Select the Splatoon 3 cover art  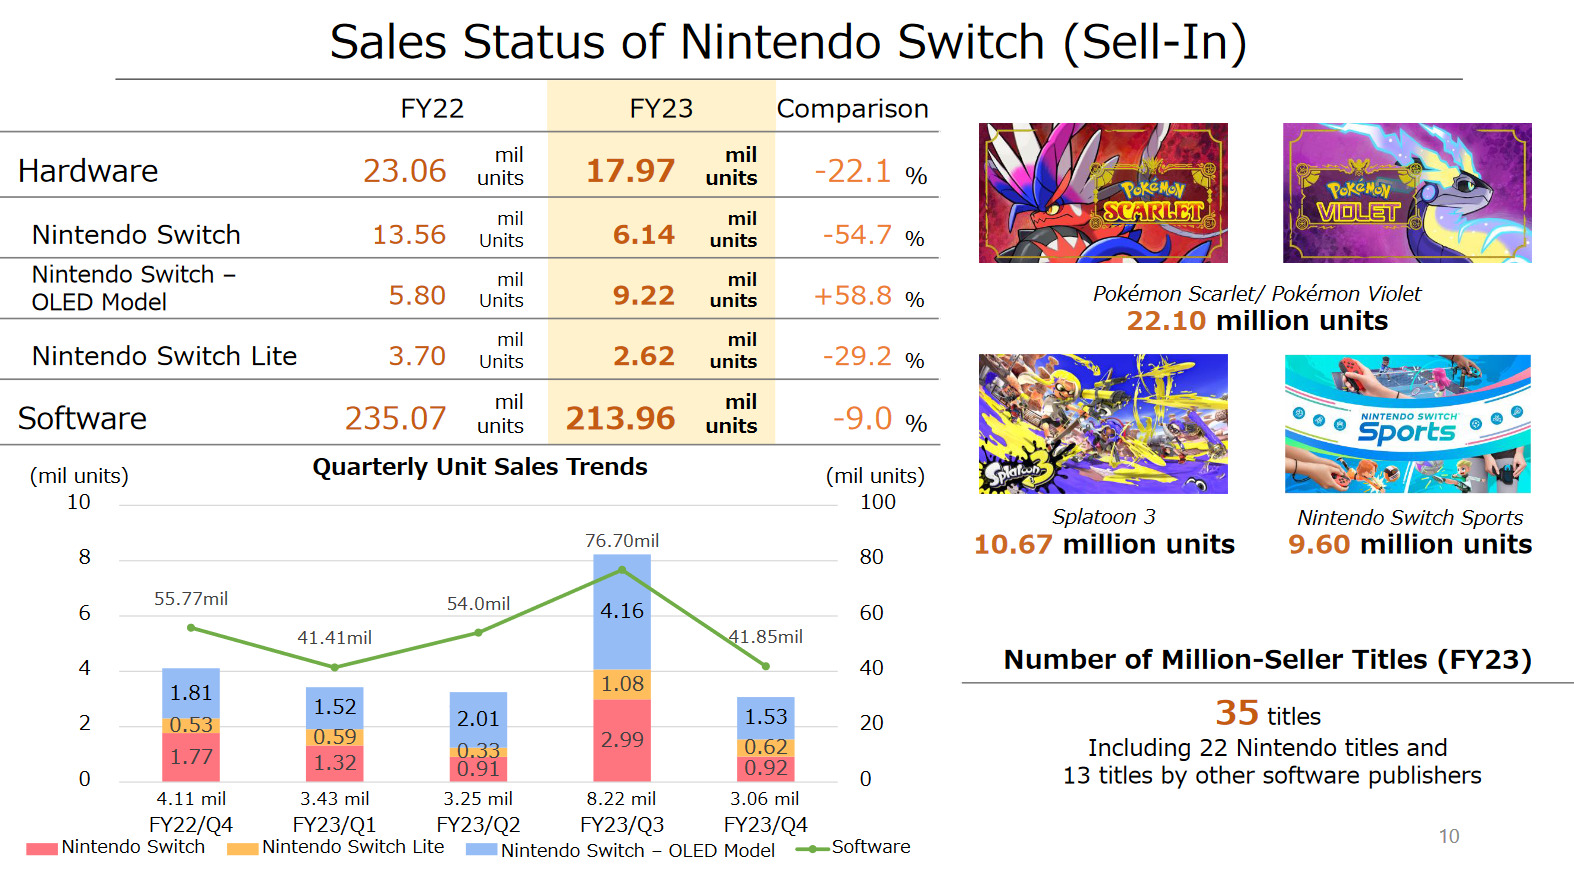(1103, 424)
